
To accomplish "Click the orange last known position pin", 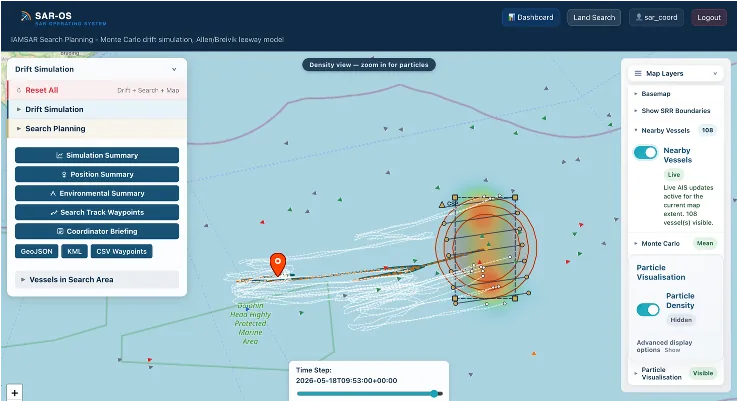I will [x=278, y=264].
